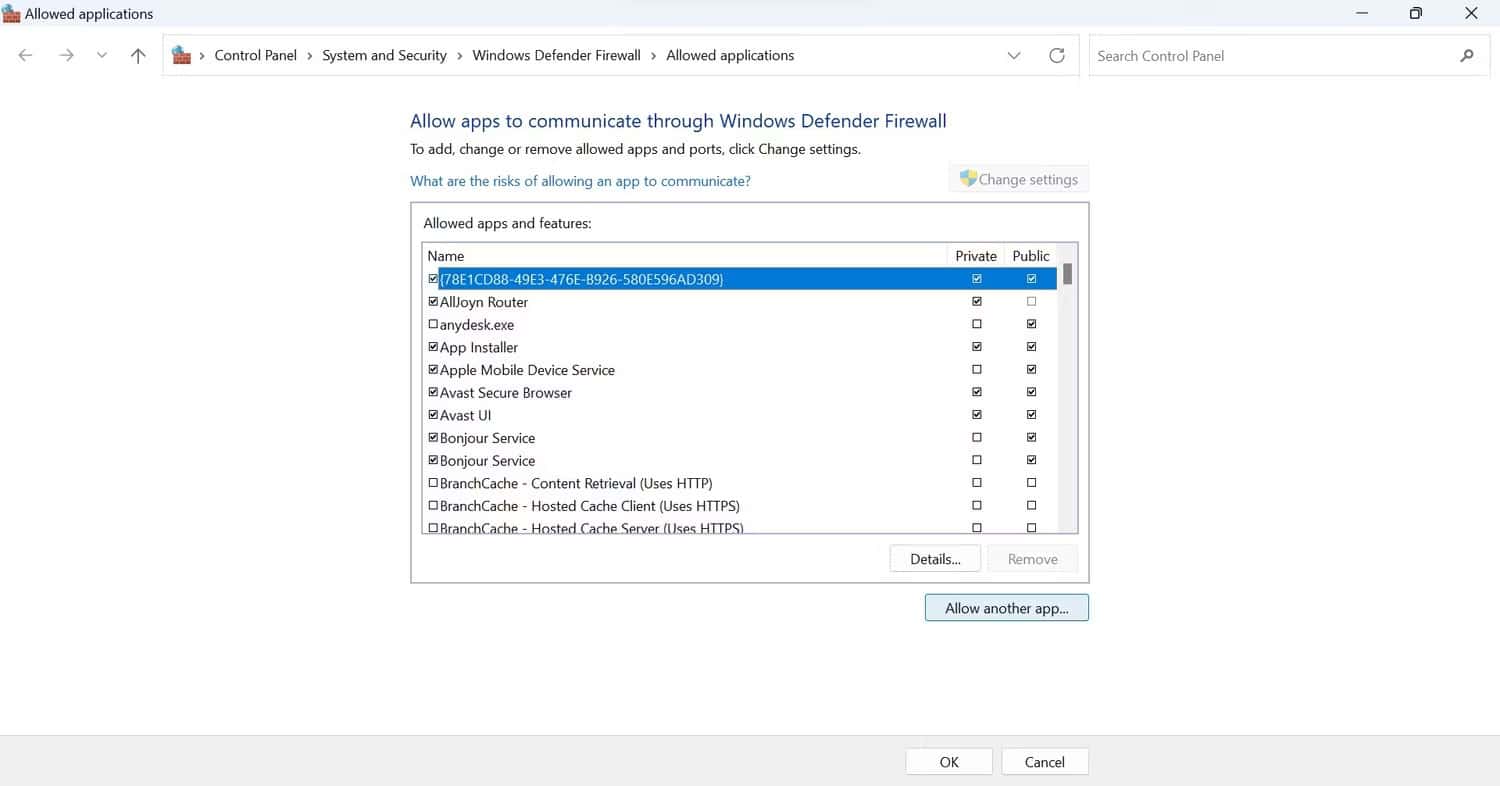Toggle Public checkbox for Avast UI
The image size is (1500, 786).
click(1032, 415)
